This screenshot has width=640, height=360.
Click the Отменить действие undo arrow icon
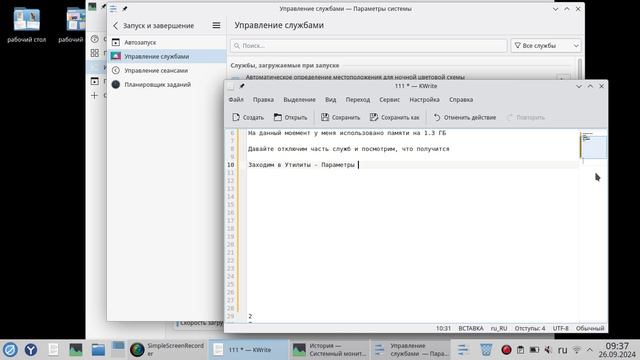coord(437,118)
